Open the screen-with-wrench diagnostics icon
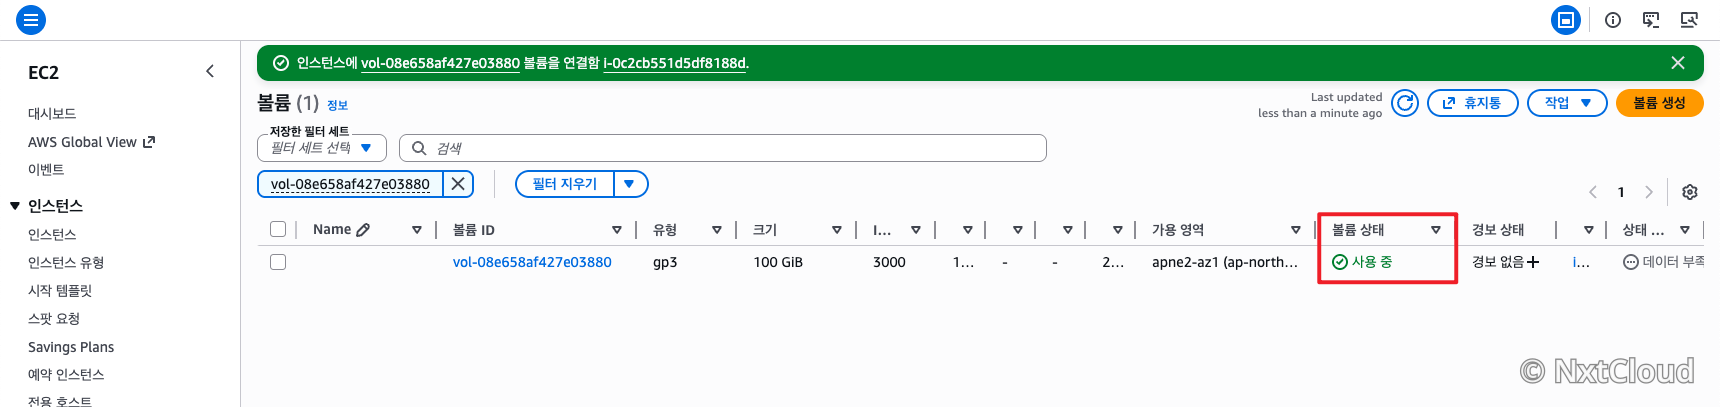The image size is (1720, 407). [1689, 19]
